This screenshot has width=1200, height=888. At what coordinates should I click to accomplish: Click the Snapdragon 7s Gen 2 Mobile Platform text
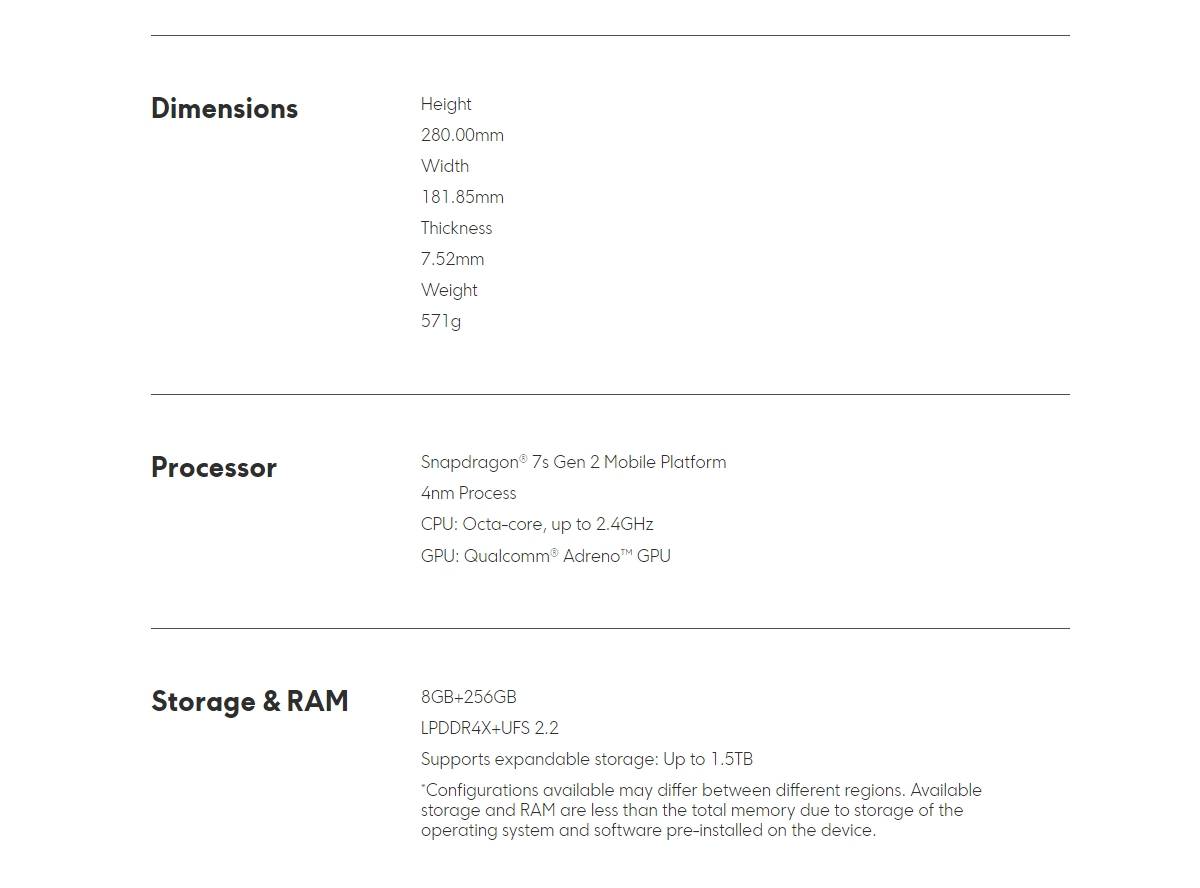pyautogui.click(x=573, y=462)
